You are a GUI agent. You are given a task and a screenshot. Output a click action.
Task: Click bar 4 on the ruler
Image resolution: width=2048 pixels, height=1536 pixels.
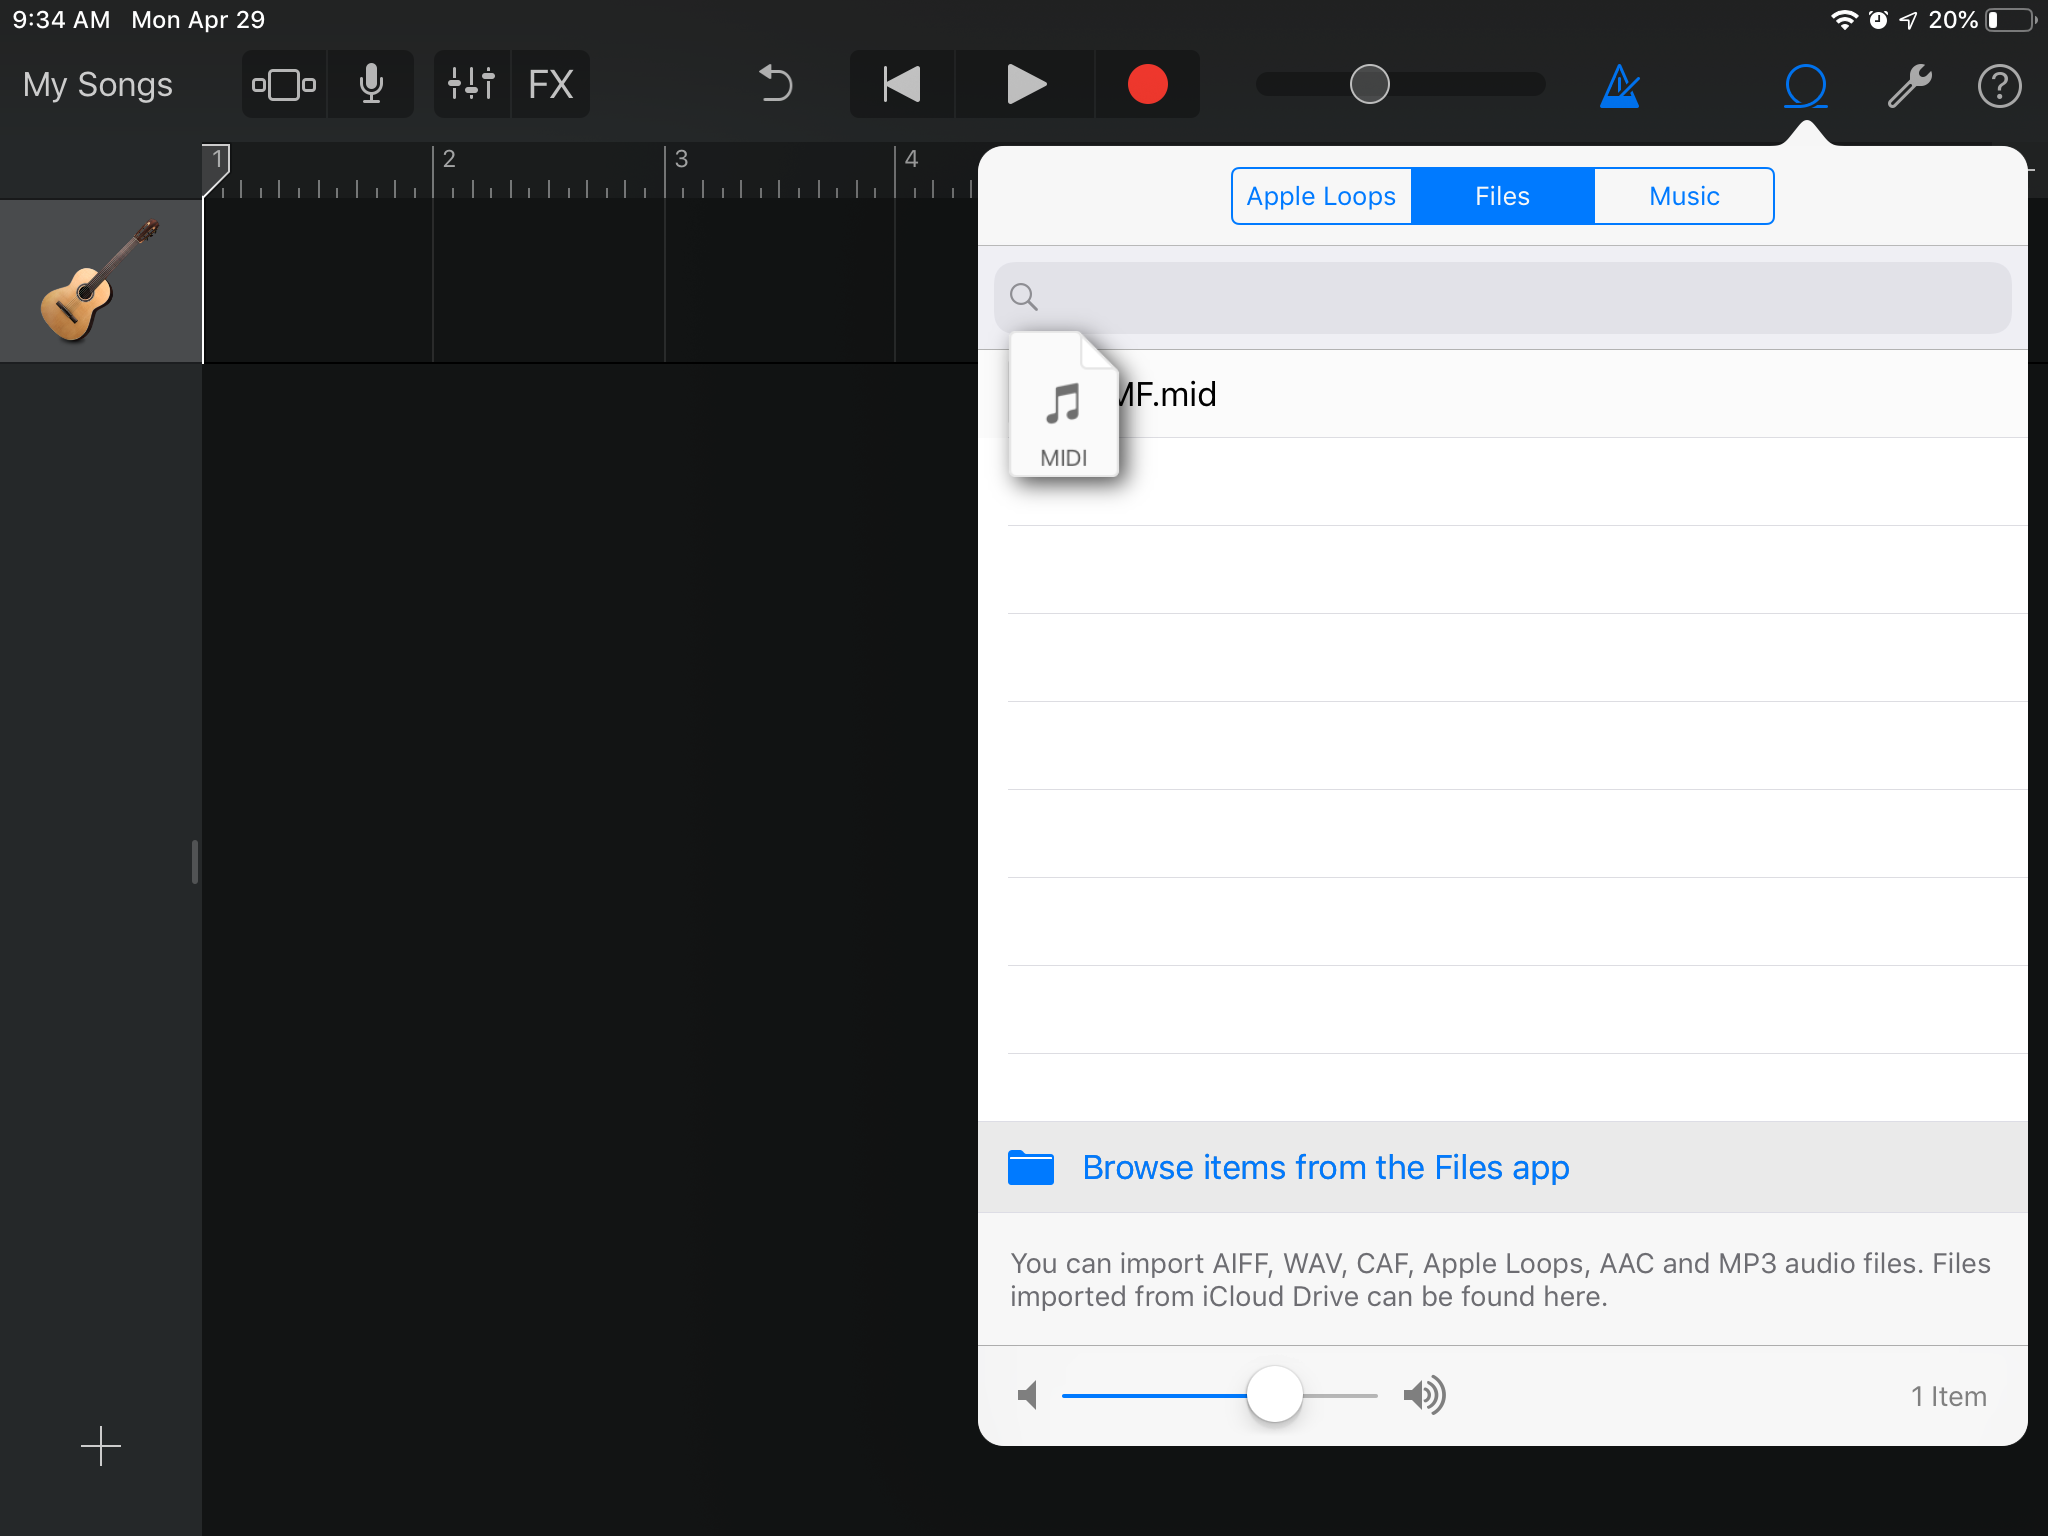pos(911,159)
